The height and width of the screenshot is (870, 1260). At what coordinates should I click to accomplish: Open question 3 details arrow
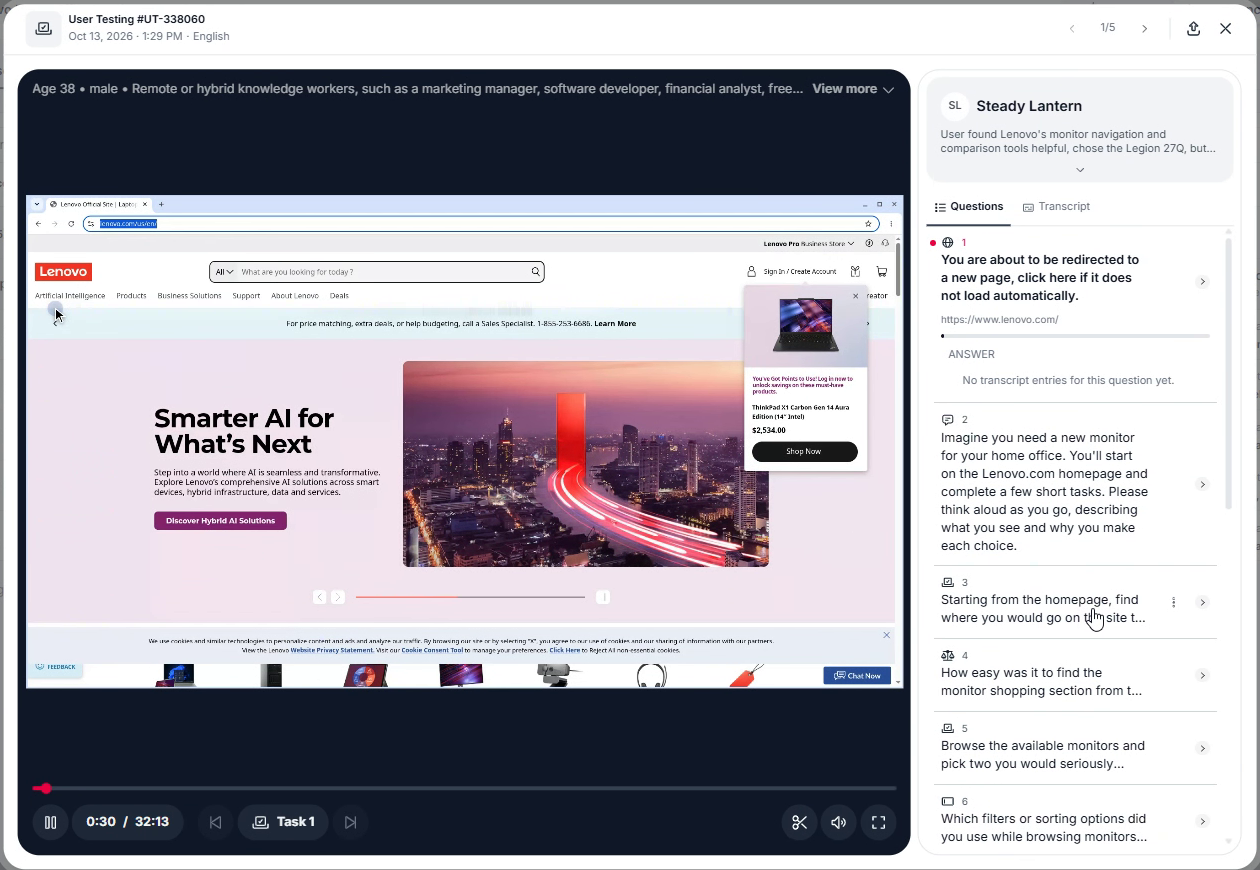[1202, 602]
